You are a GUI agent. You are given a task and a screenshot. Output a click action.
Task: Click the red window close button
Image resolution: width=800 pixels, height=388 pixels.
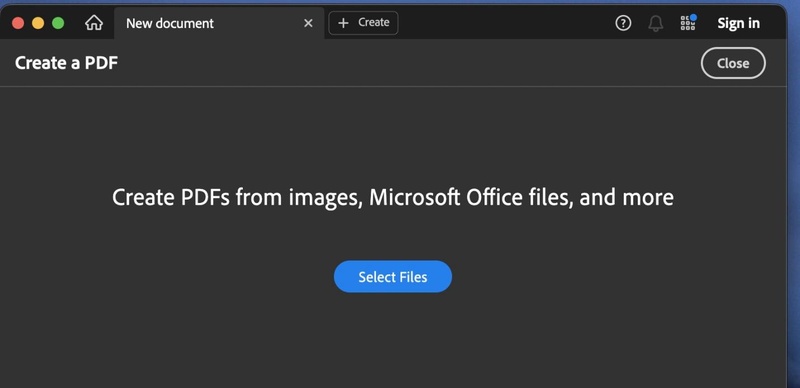pos(18,23)
